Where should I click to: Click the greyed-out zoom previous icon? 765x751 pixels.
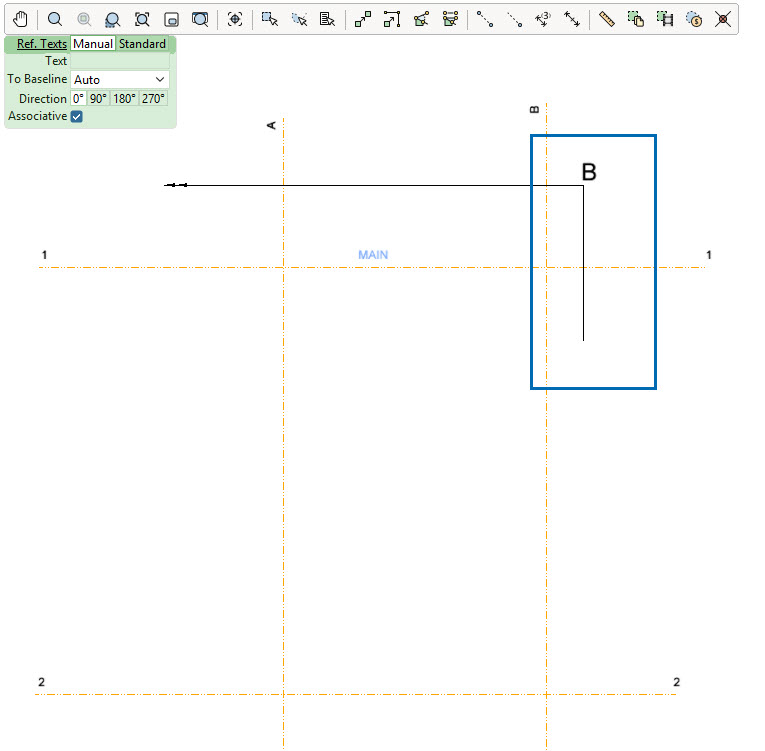84,20
